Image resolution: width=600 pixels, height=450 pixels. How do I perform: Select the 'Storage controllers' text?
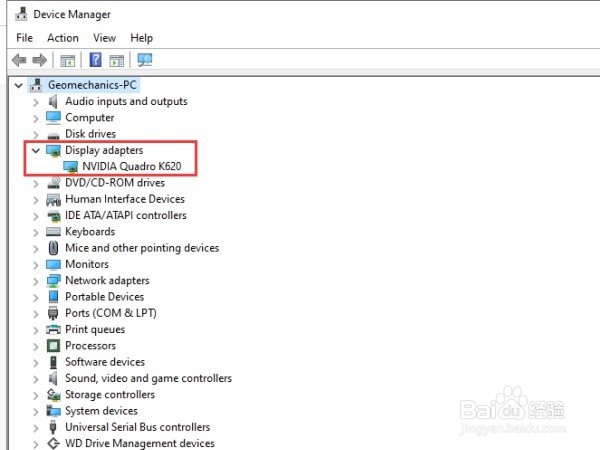(110, 395)
